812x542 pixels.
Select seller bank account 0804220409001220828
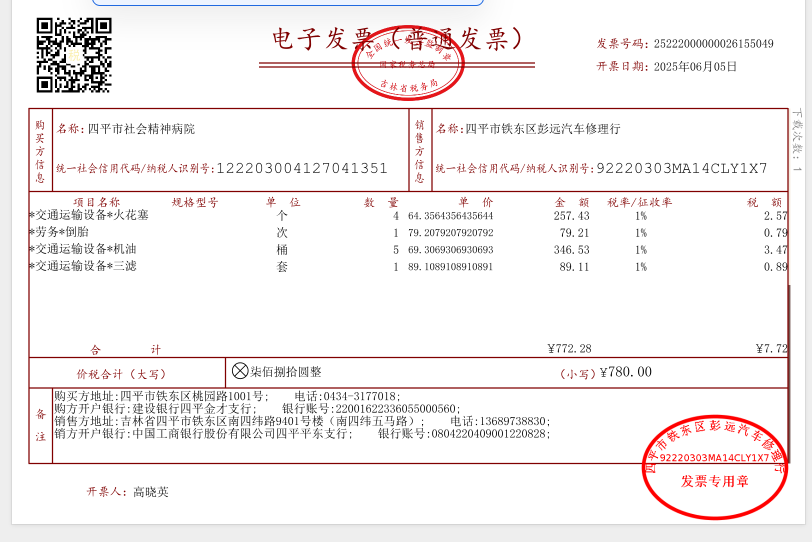[x=489, y=434]
